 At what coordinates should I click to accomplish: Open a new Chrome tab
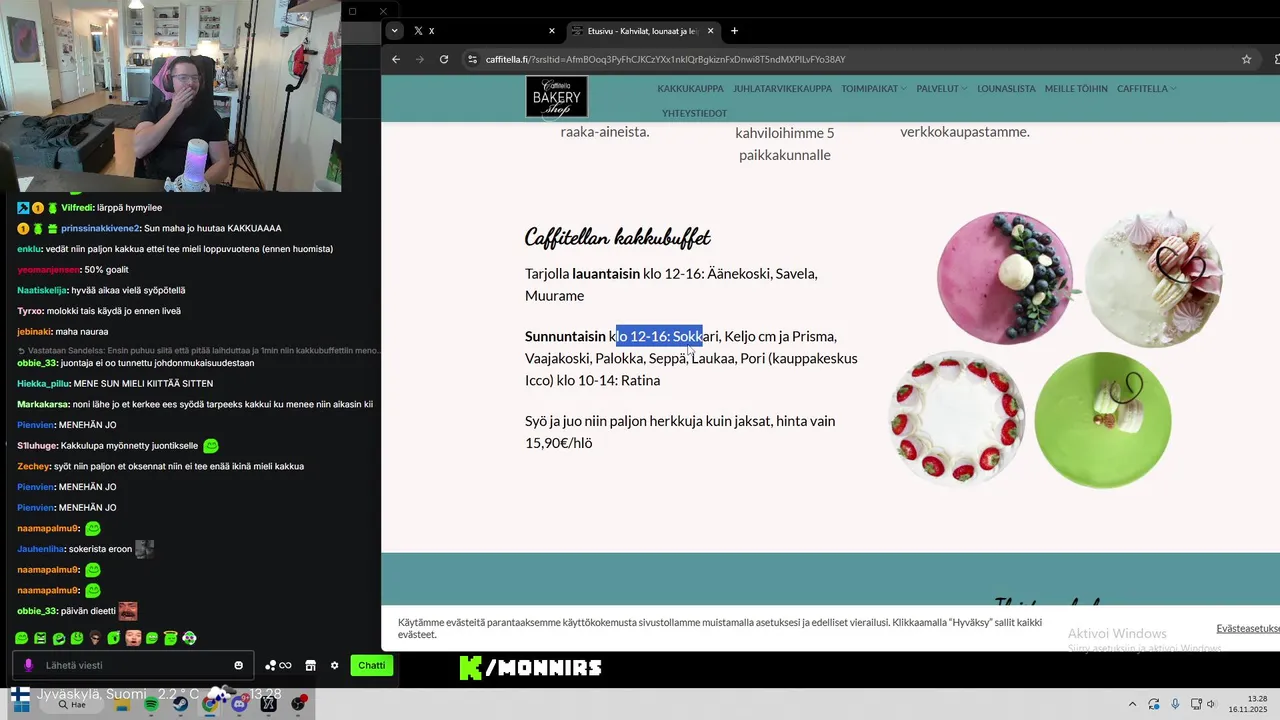[734, 31]
